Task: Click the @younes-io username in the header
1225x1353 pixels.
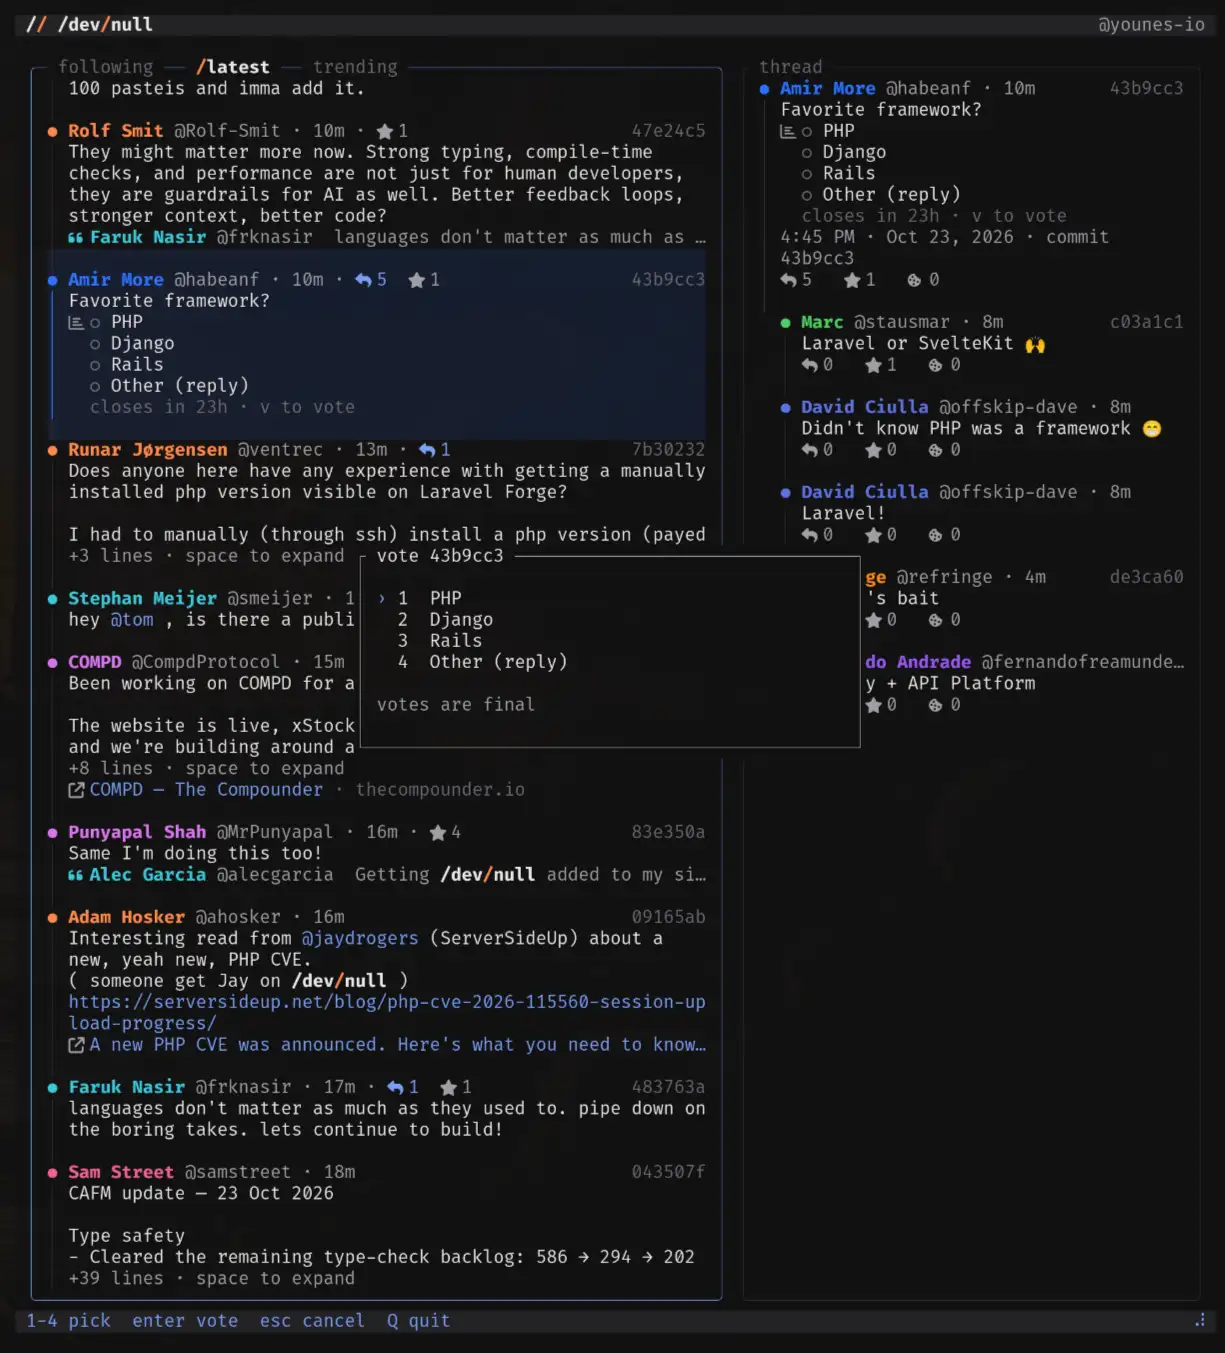Action: click(x=1151, y=25)
